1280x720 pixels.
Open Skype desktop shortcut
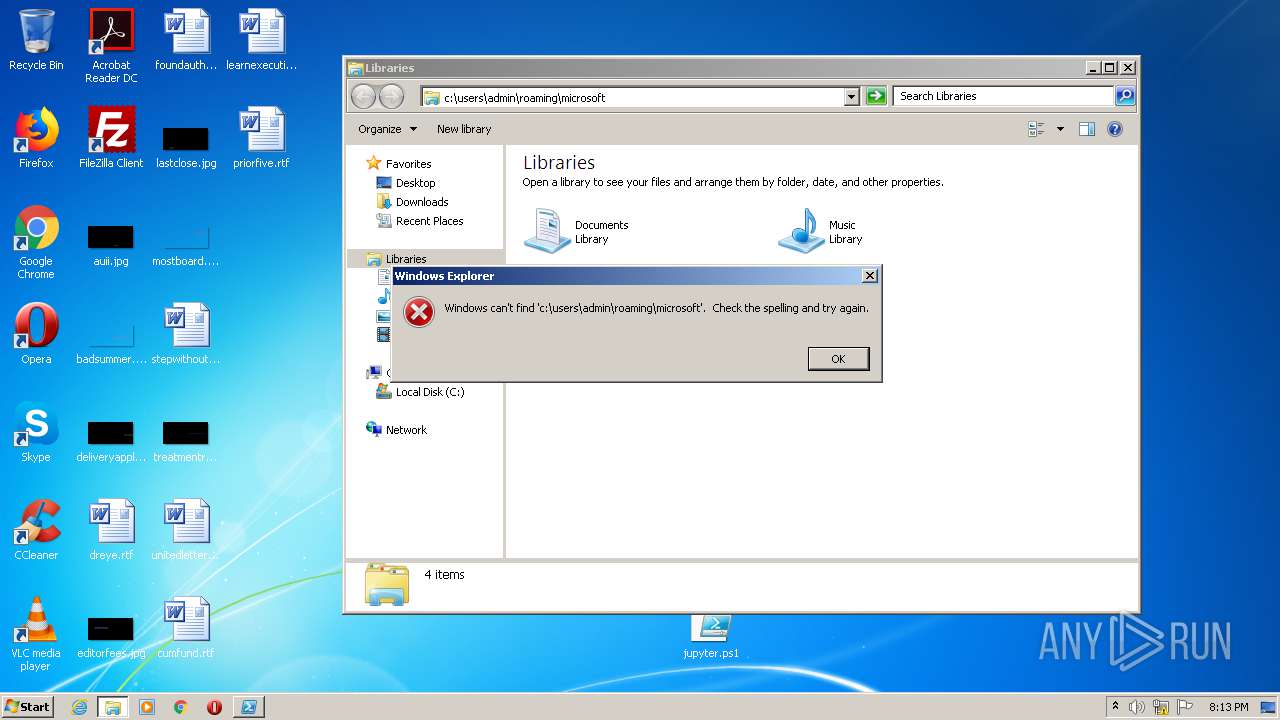tap(36, 432)
